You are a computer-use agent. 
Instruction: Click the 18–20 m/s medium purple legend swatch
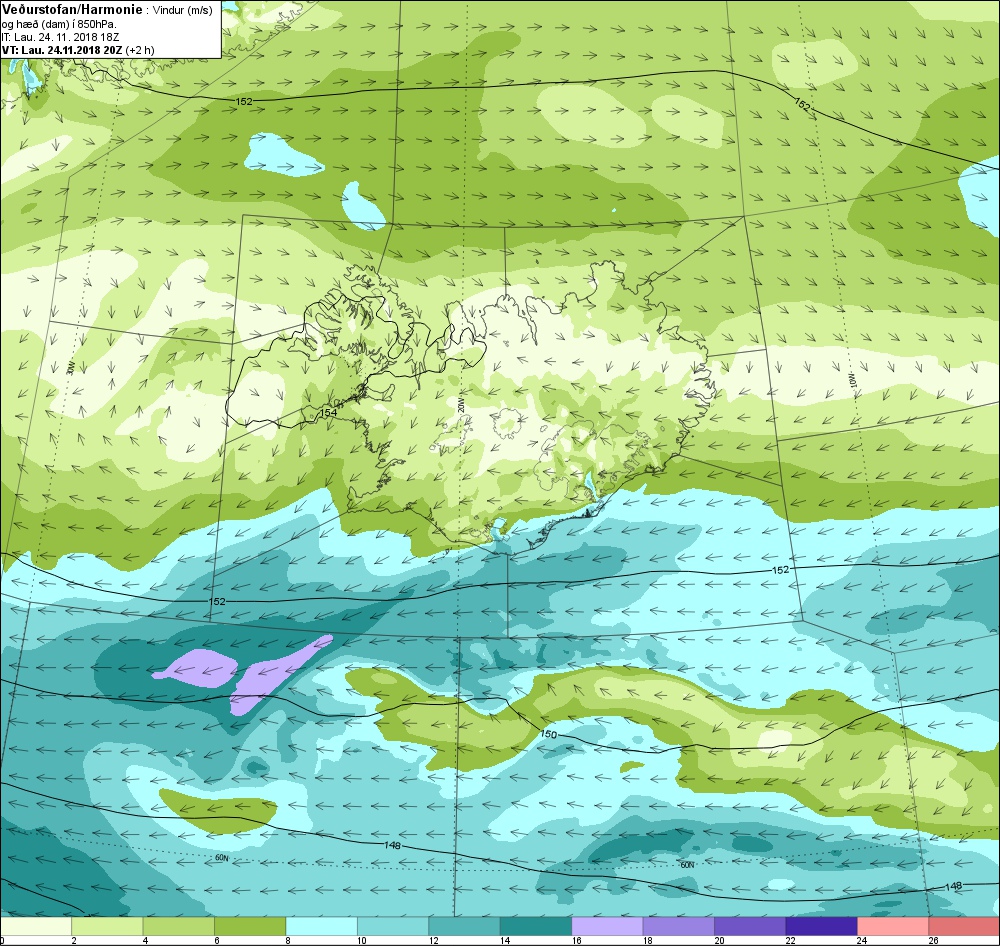(x=679, y=926)
